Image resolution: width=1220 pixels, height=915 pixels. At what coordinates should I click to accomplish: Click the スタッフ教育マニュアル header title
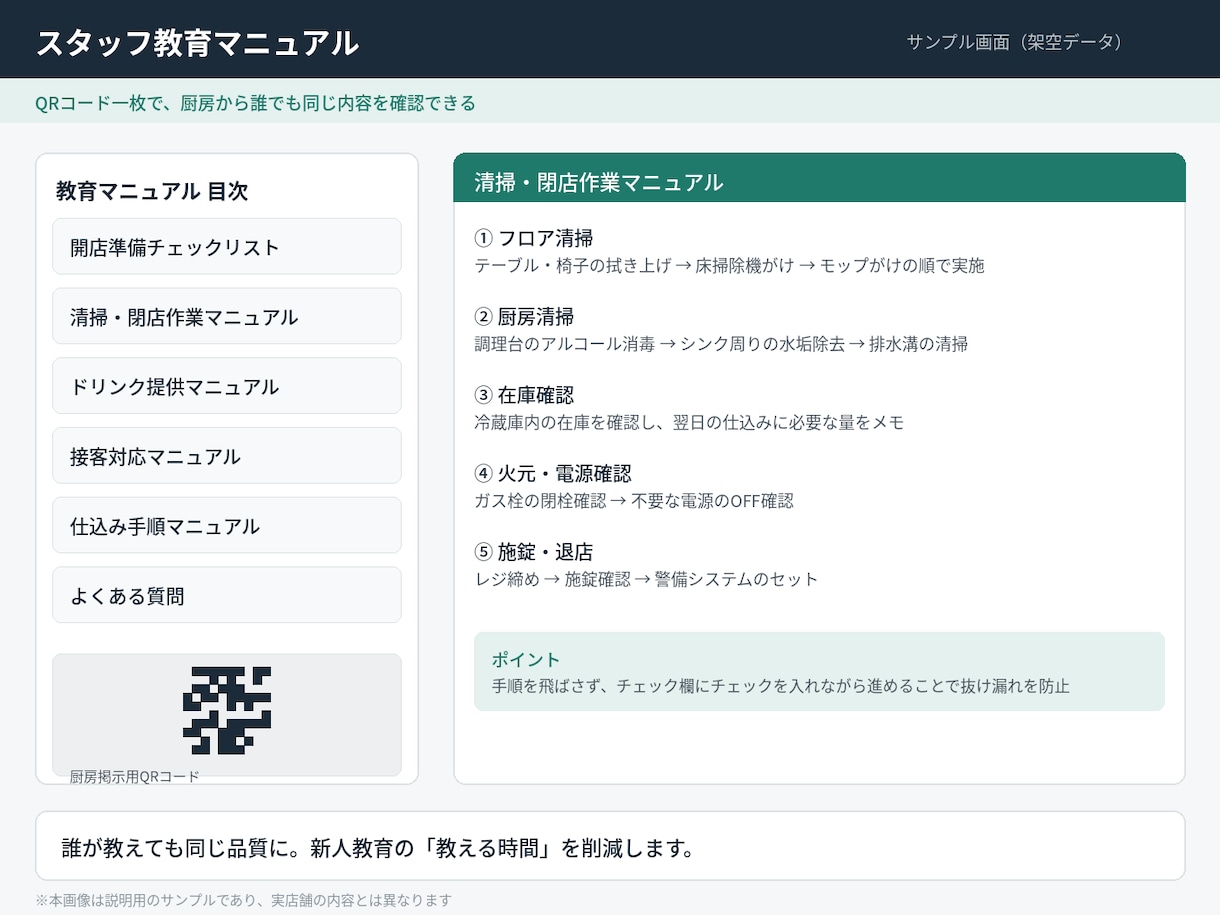point(197,42)
